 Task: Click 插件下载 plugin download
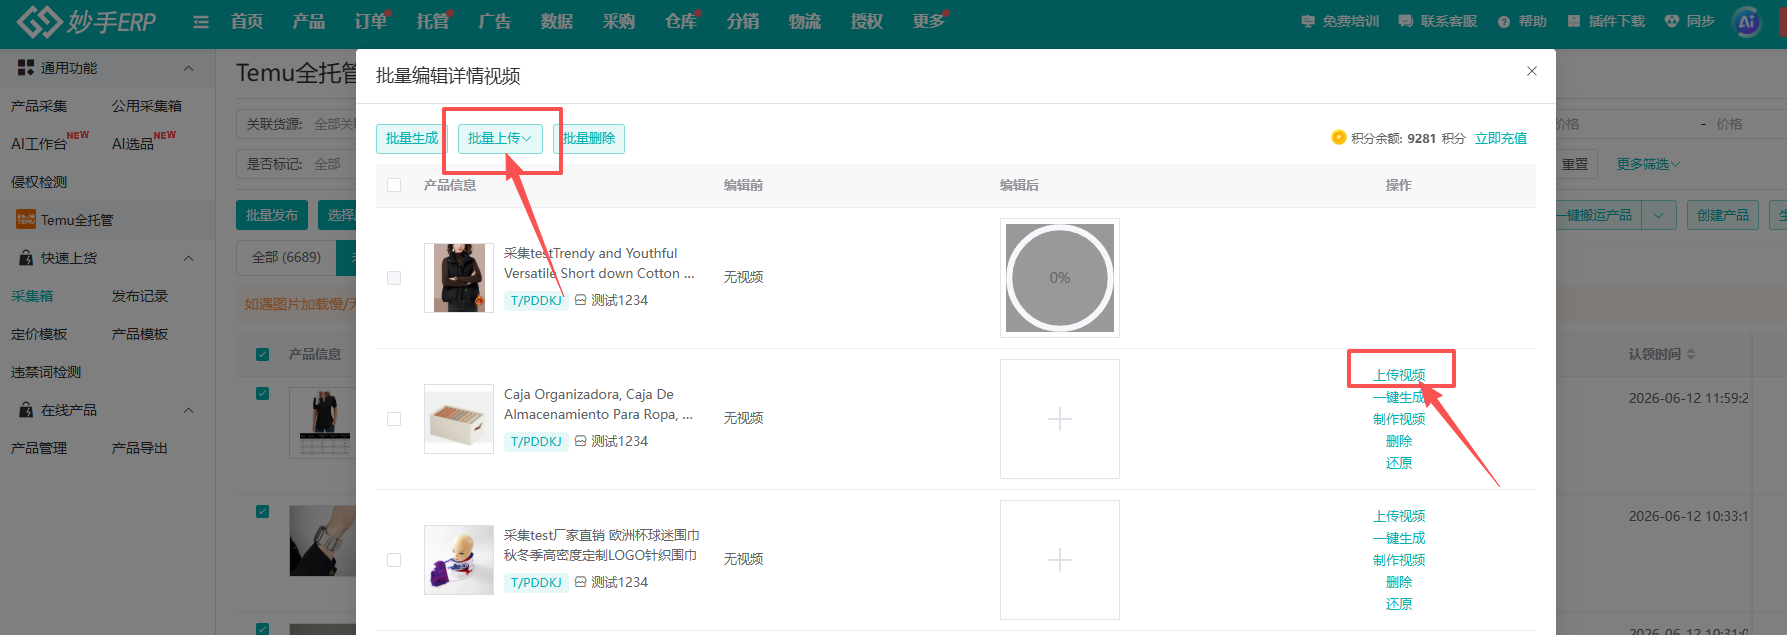(1606, 21)
